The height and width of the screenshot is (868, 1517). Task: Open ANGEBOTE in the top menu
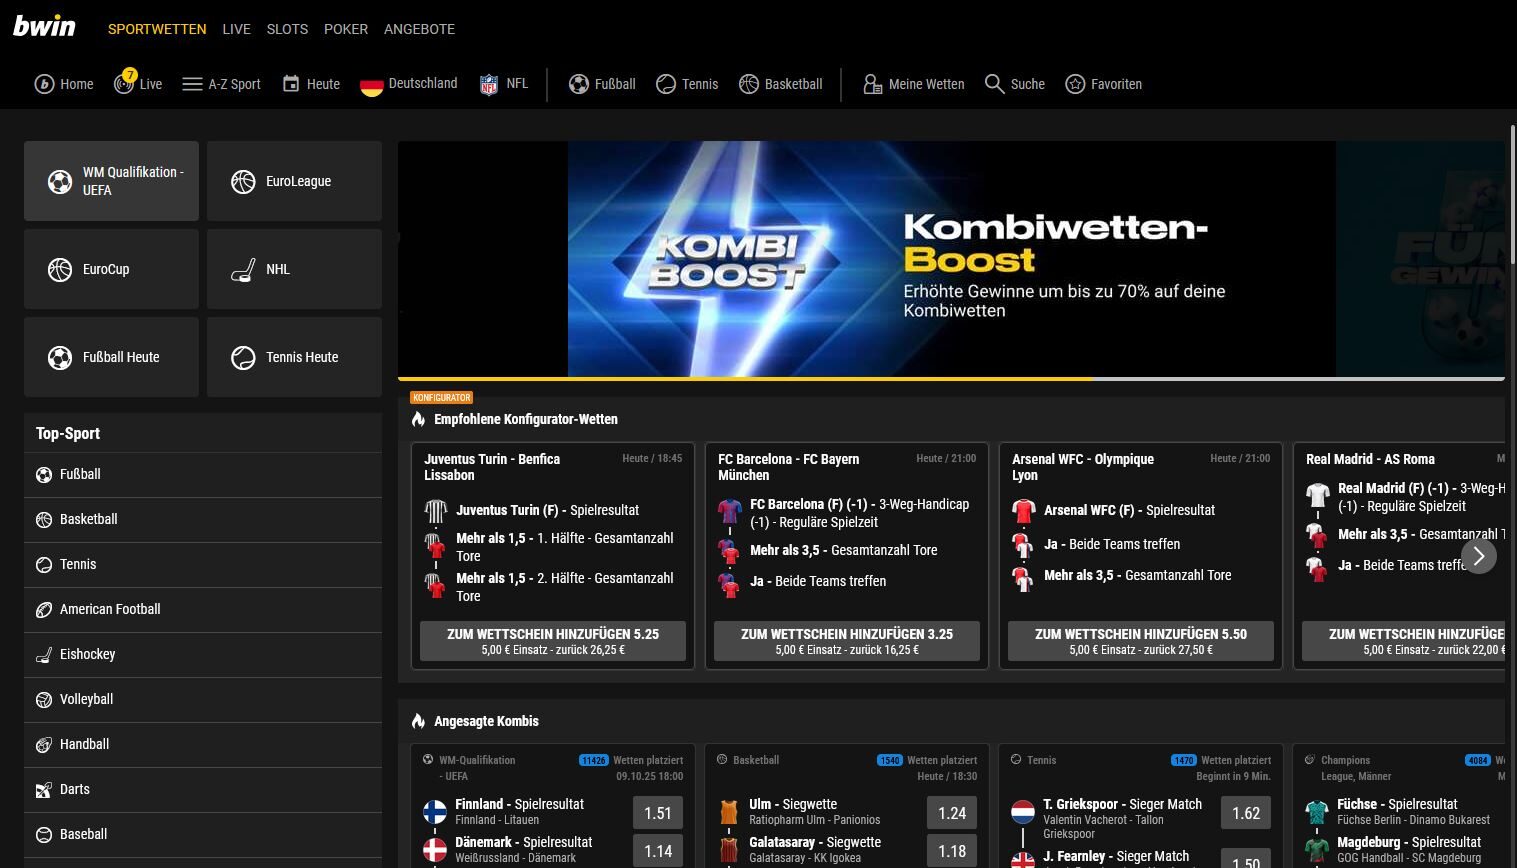(419, 29)
